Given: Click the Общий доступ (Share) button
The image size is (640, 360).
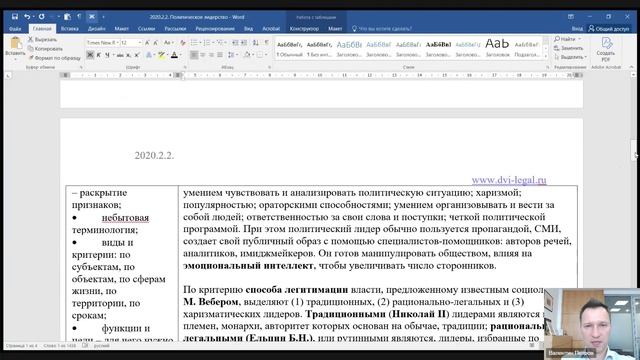Looking at the screenshot, I should 609,29.
